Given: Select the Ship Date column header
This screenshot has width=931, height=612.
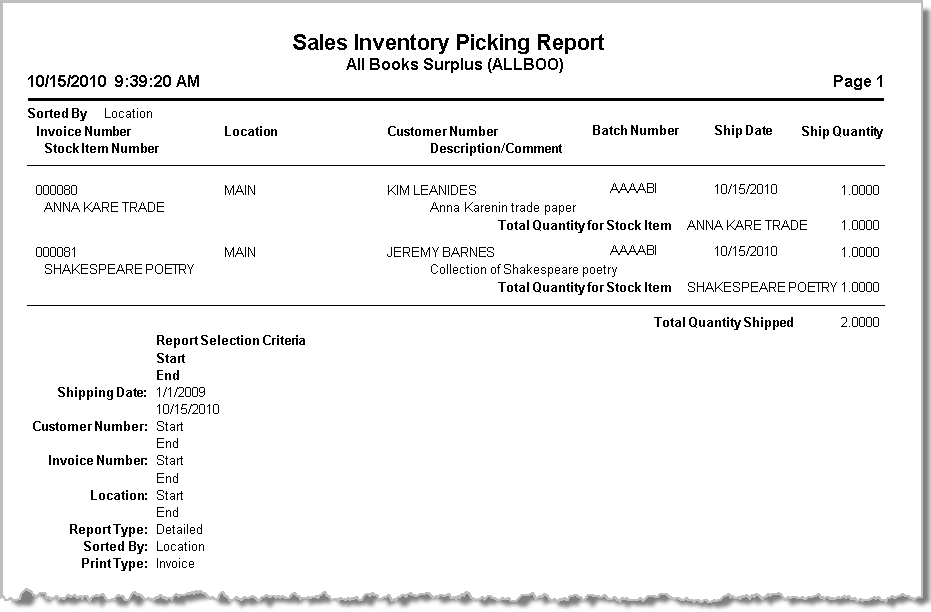Looking at the screenshot, I should tap(743, 130).
